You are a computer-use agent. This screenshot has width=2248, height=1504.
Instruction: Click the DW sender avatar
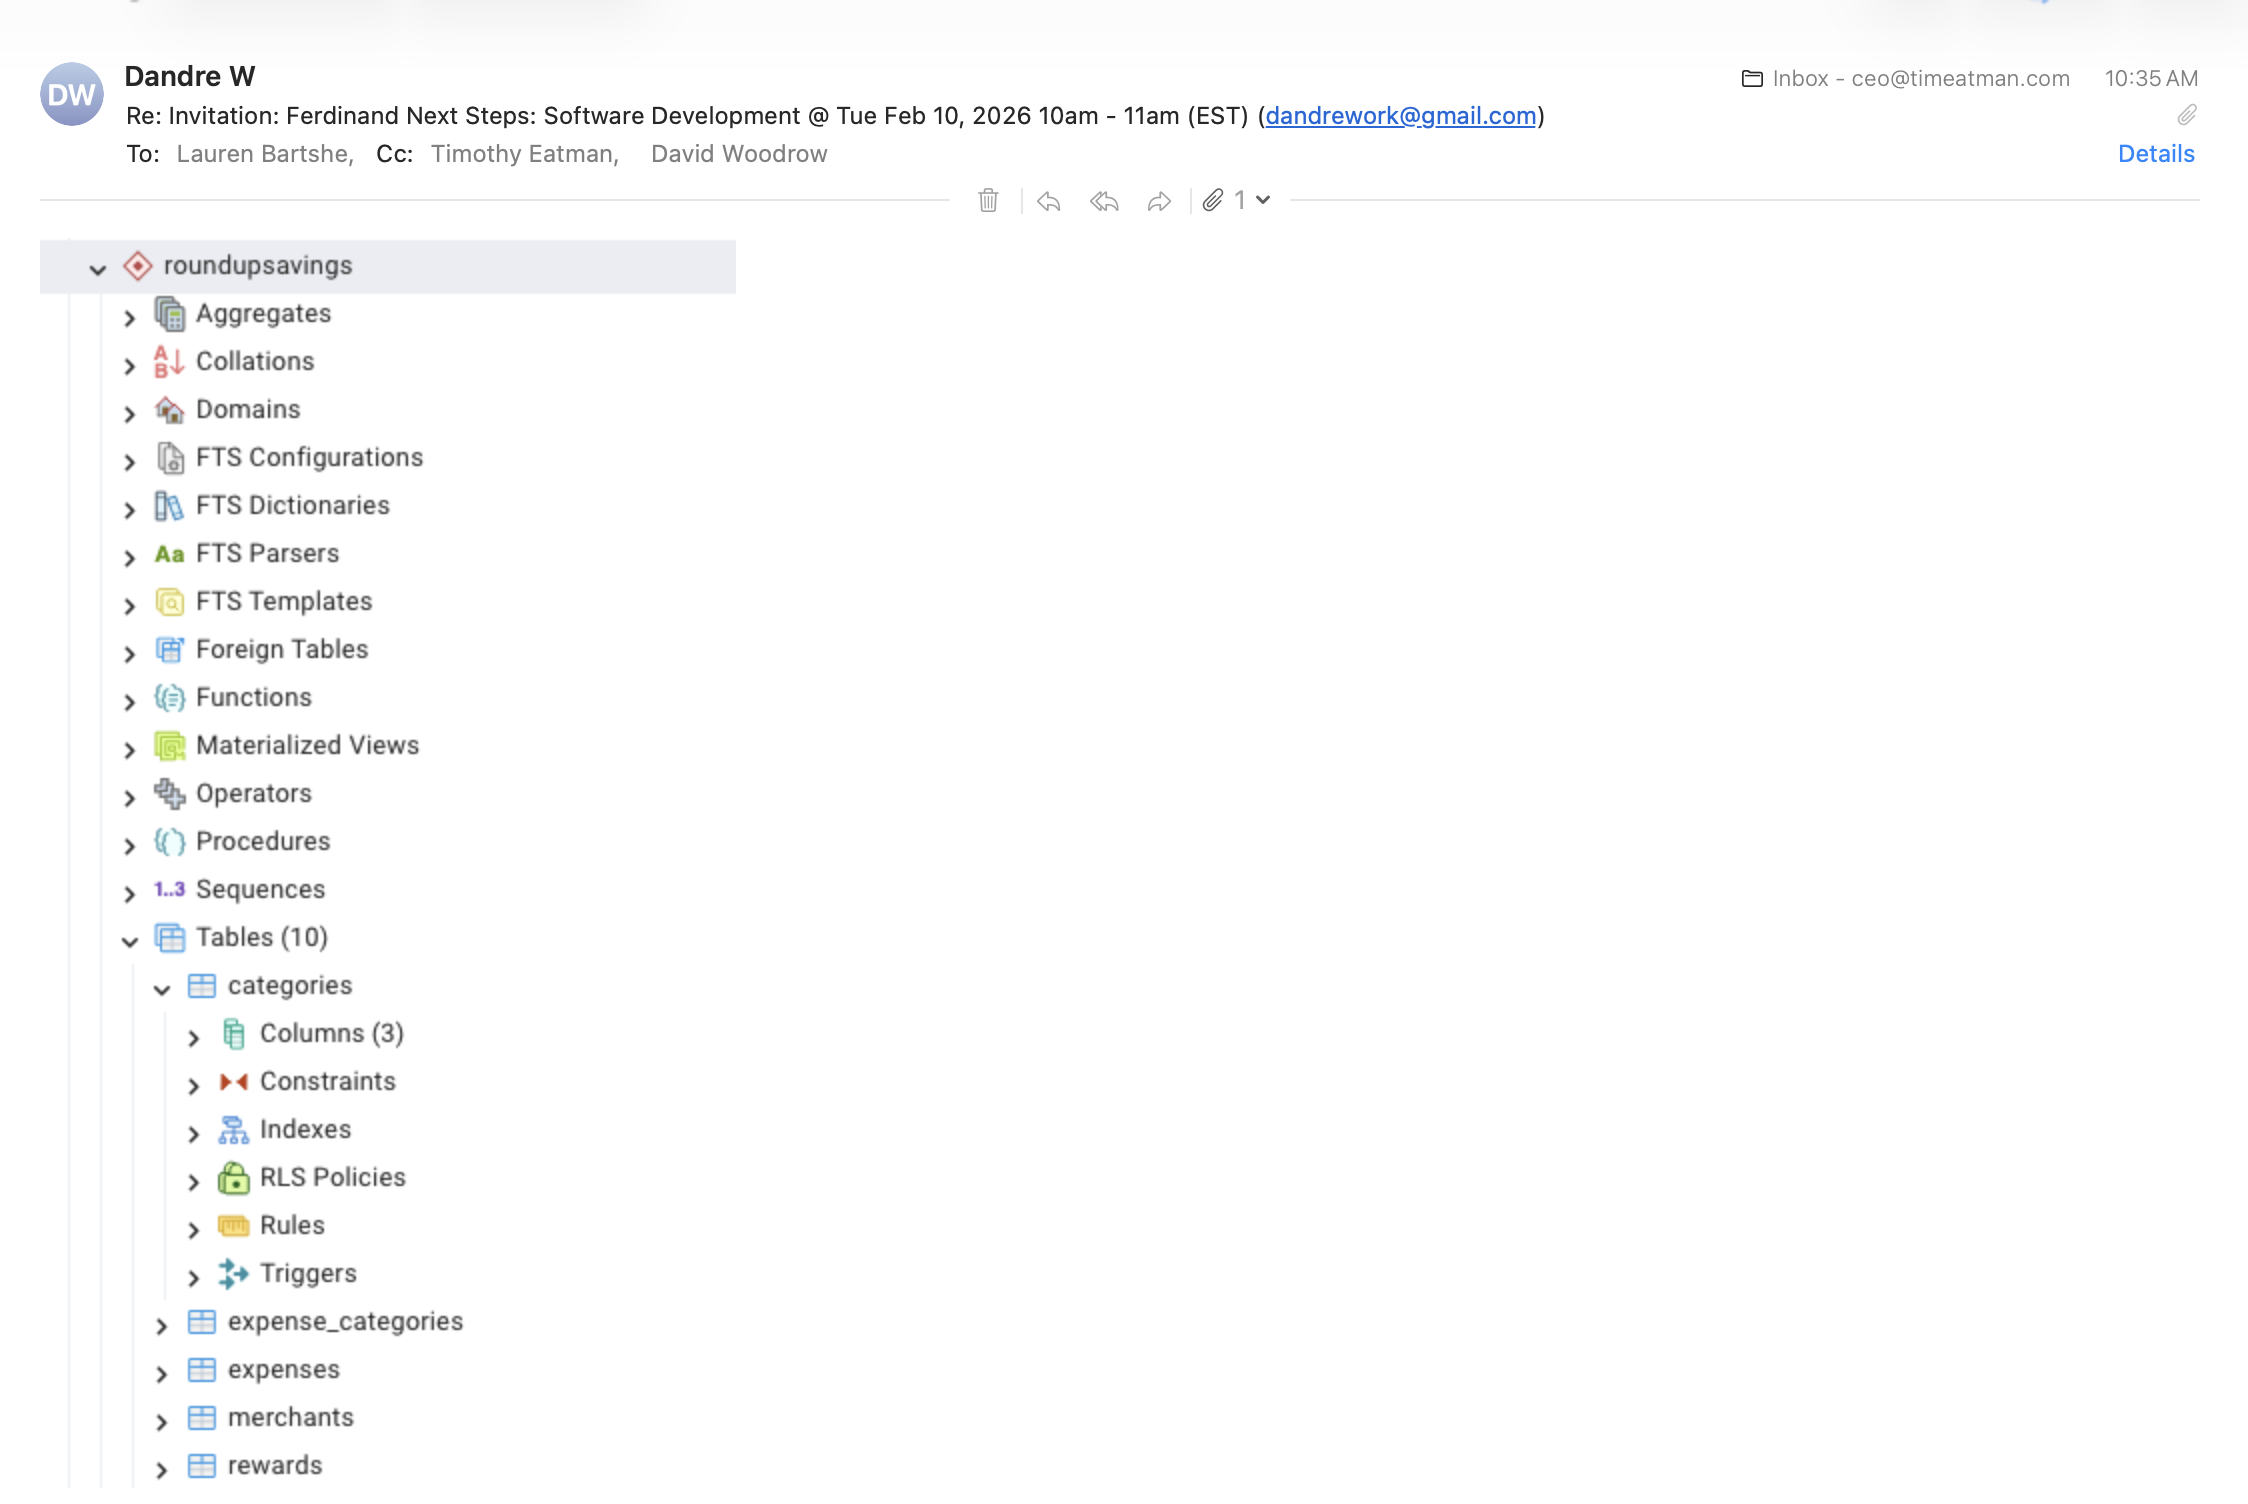[72, 94]
